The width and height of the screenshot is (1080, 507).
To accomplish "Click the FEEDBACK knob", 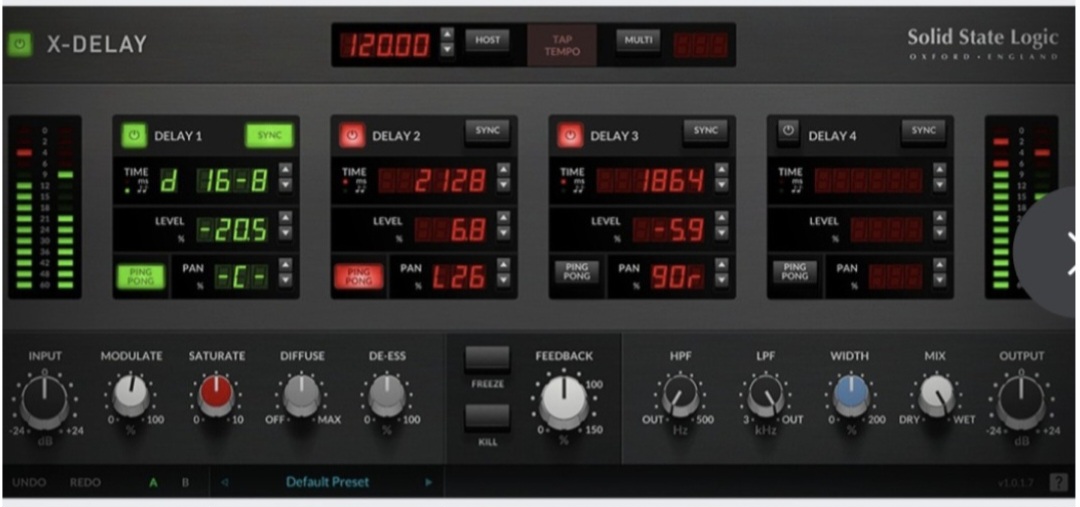I will pyautogui.click(x=563, y=402).
